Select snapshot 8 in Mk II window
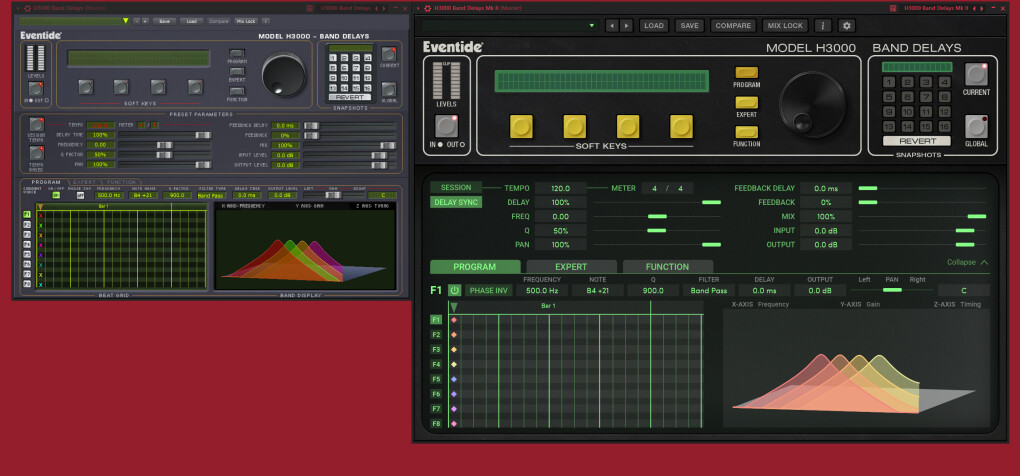The width and height of the screenshot is (1020, 476). [x=945, y=97]
